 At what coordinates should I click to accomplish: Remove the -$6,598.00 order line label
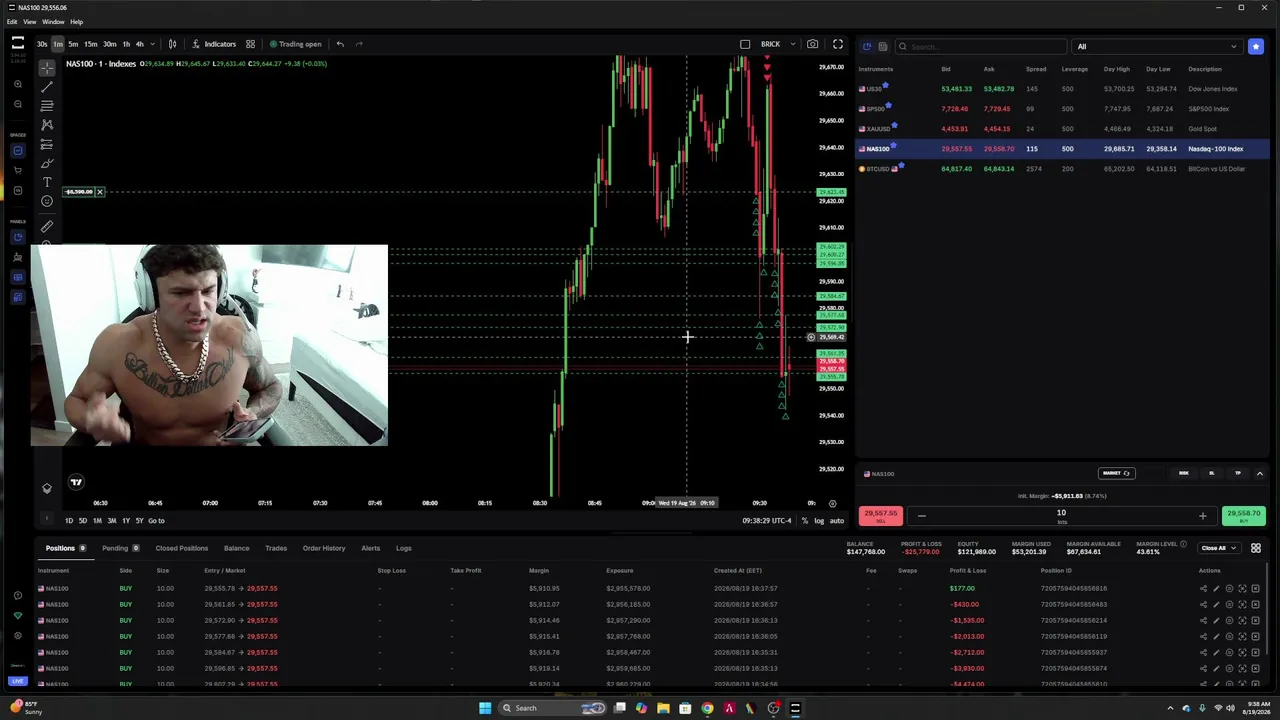pyautogui.click(x=99, y=191)
